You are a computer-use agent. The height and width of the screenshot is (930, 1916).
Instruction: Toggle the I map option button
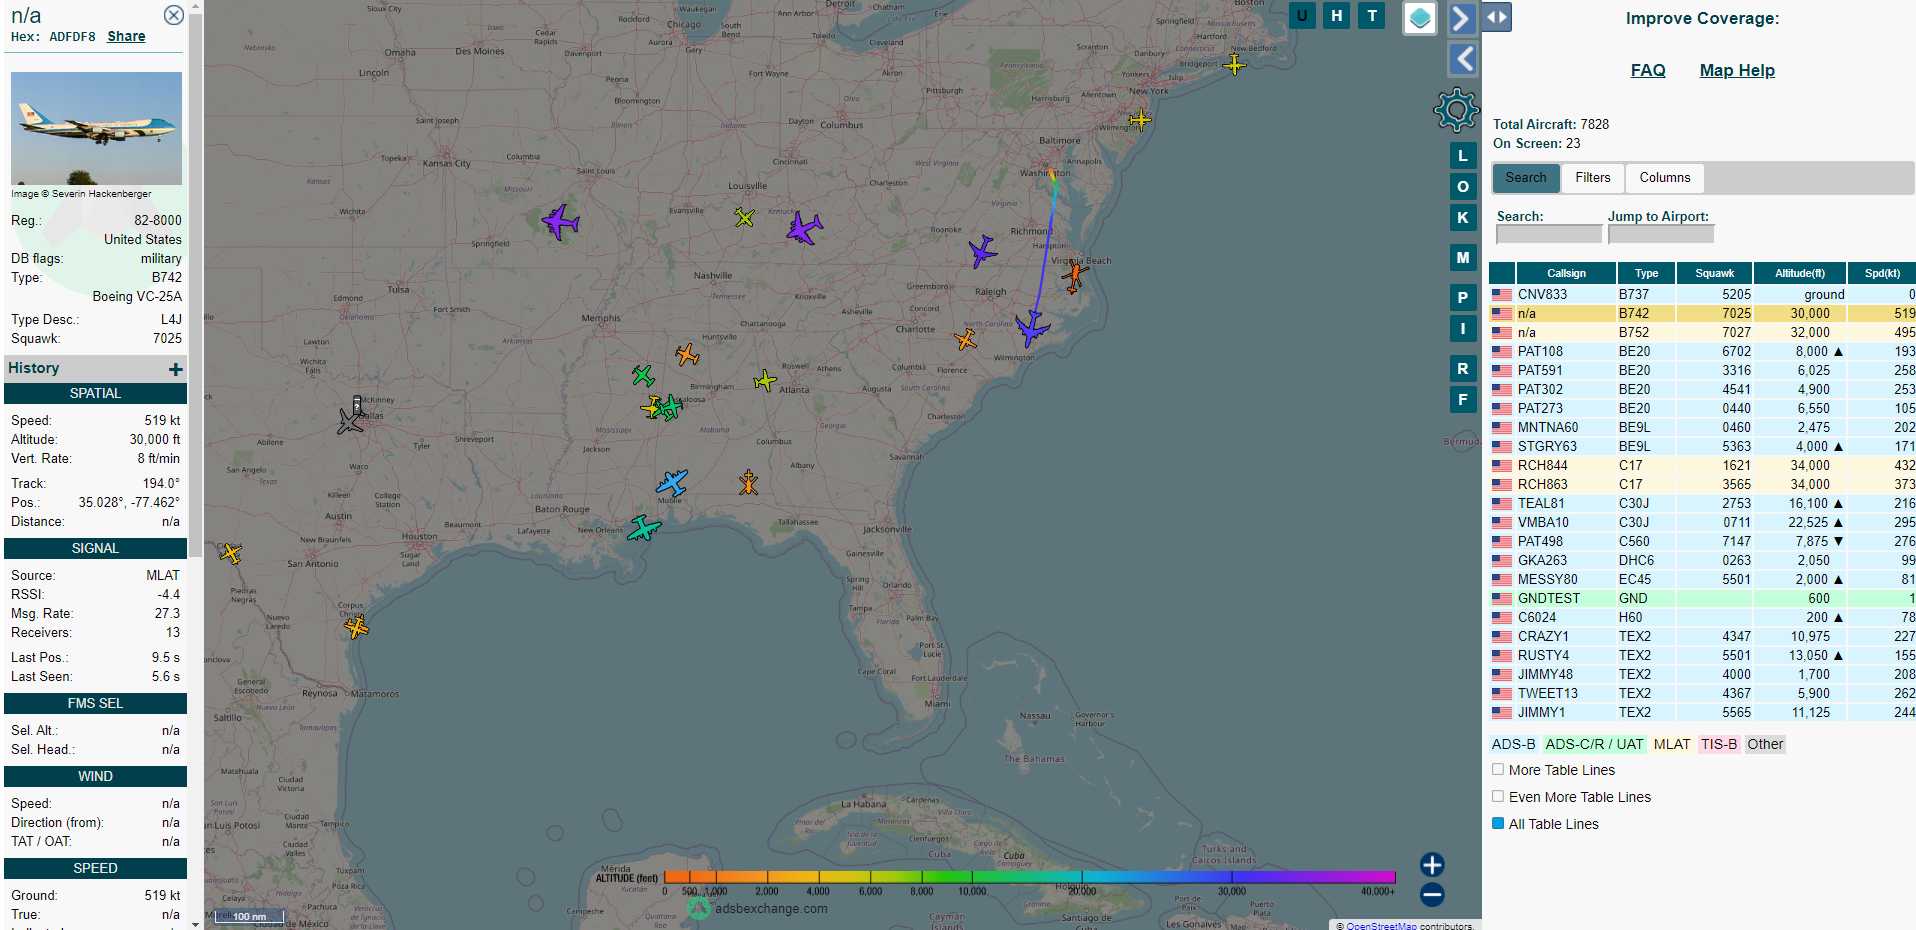pyautogui.click(x=1463, y=329)
